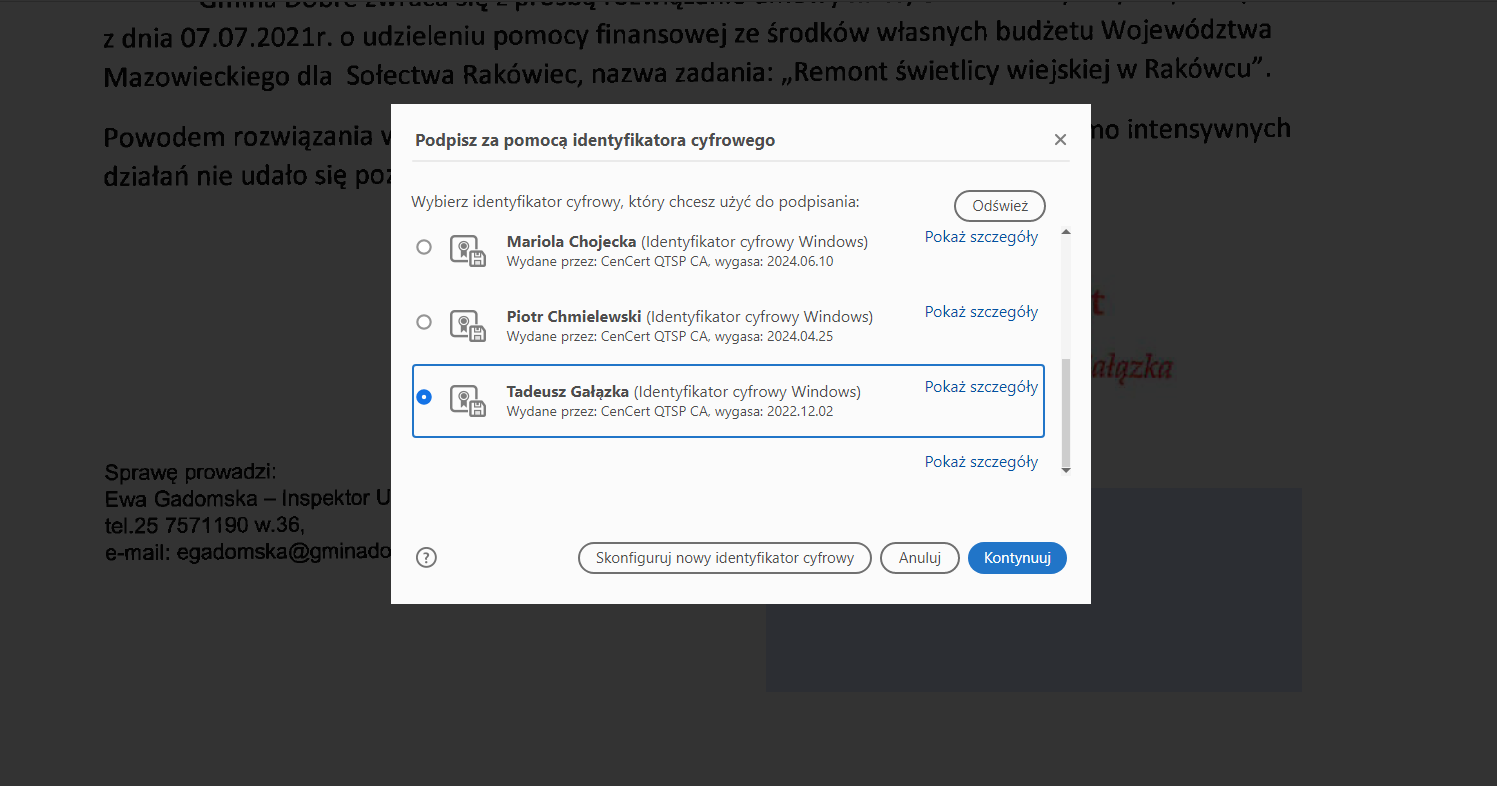The height and width of the screenshot is (786, 1497).
Task: Select the Mariola Chojecka radio button
Action: (x=424, y=247)
